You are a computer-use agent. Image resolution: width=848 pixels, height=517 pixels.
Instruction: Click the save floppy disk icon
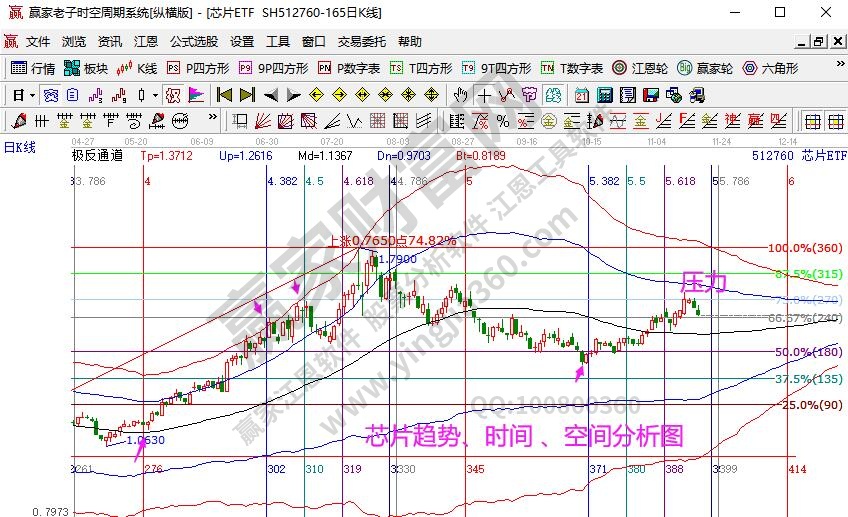point(650,95)
